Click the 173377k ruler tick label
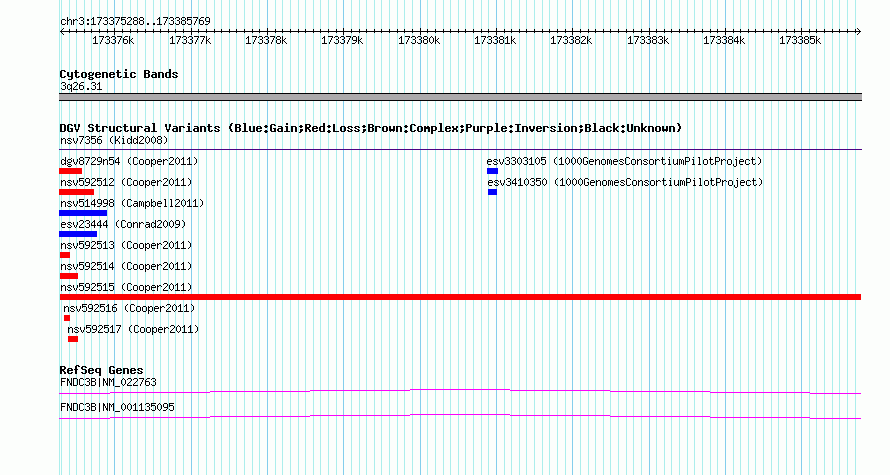 [190, 40]
